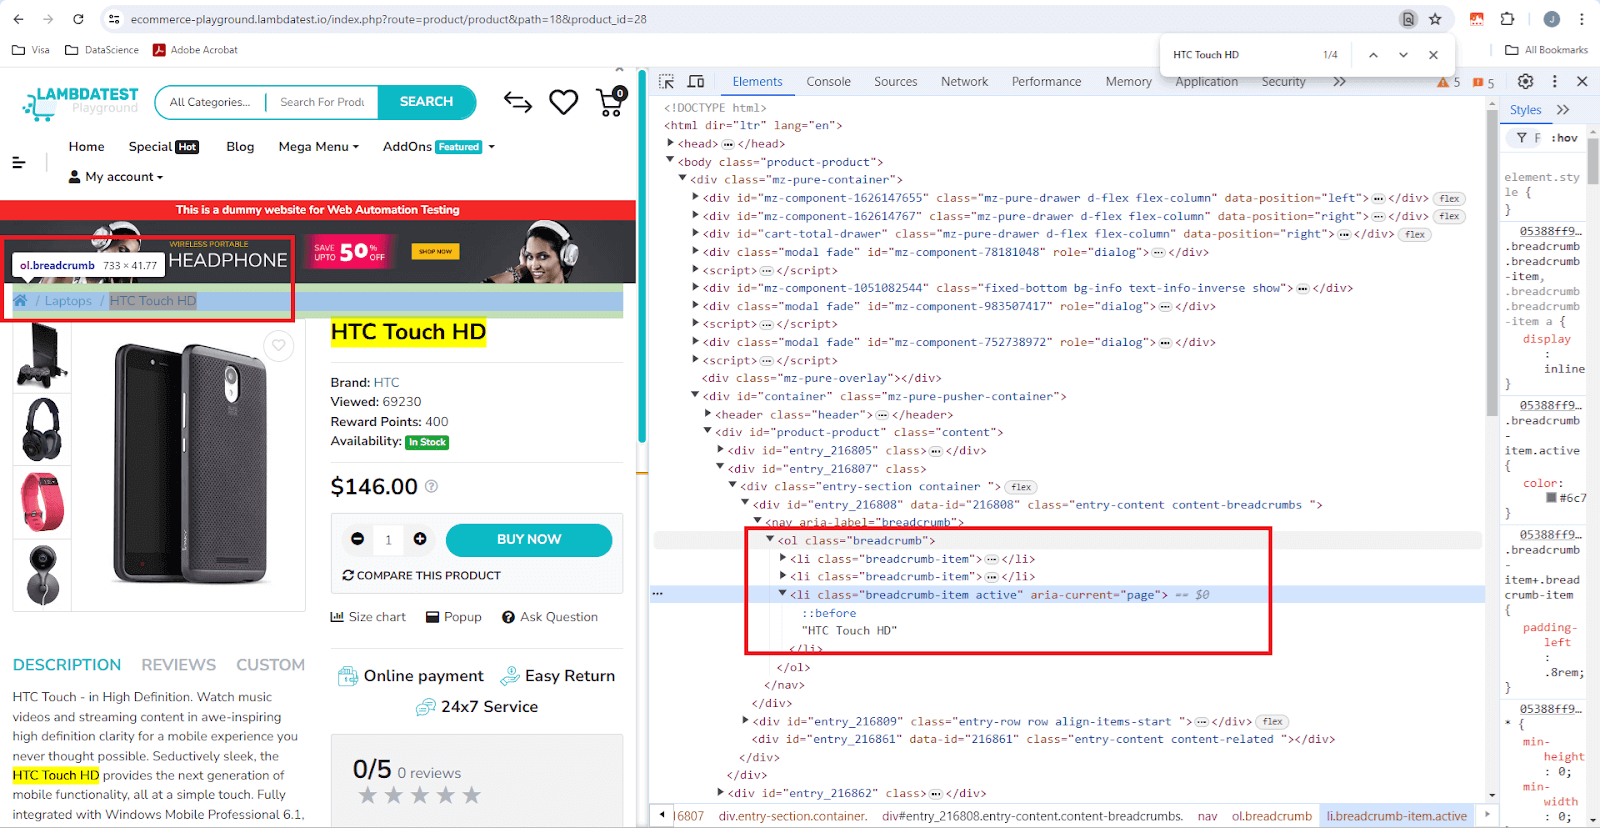
Task: Click the BUY NOW button
Action: click(x=528, y=540)
